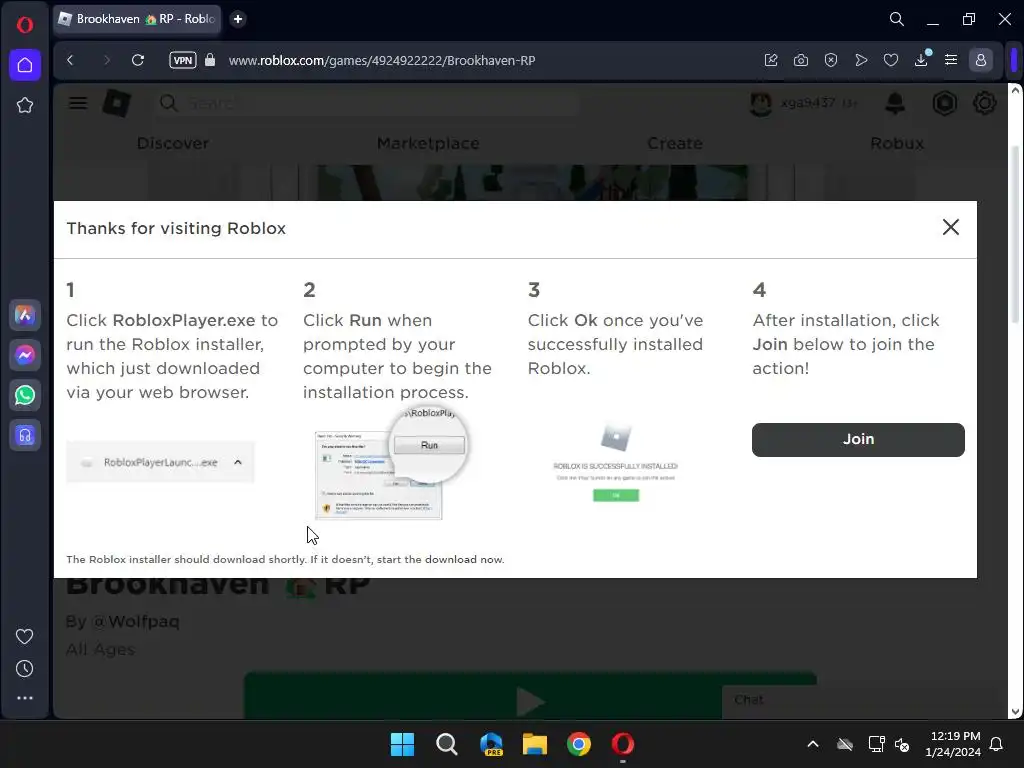
Task: Open the Create tab
Action: pos(675,143)
